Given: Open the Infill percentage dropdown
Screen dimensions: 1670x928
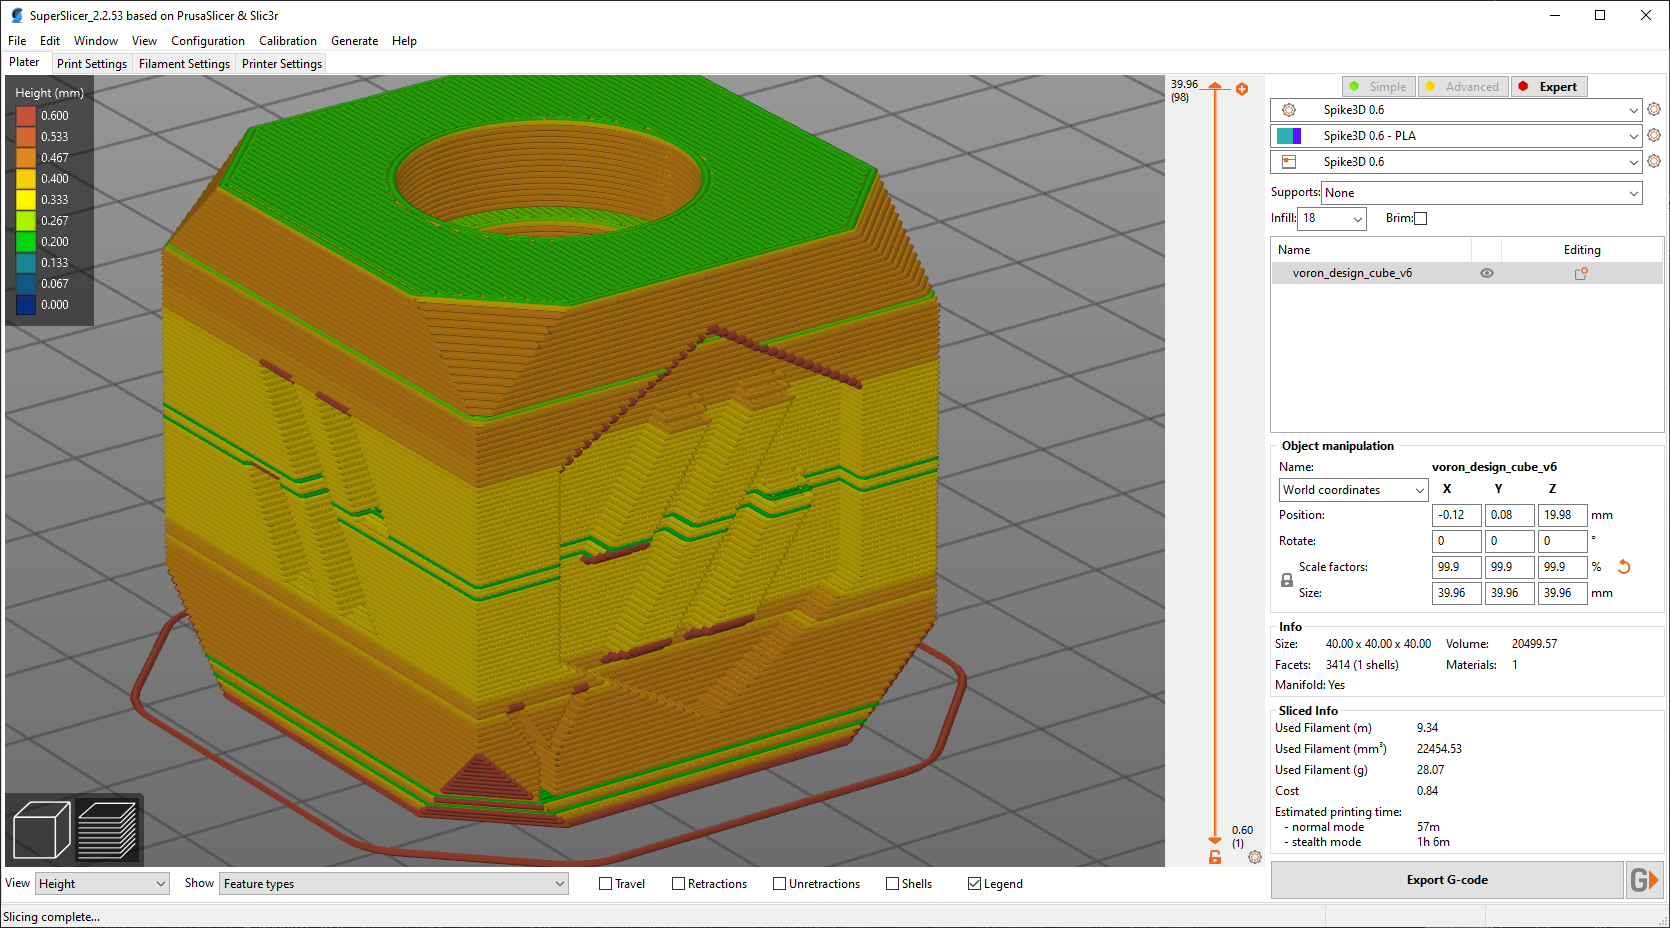Looking at the screenshot, I should (x=1332, y=218).
